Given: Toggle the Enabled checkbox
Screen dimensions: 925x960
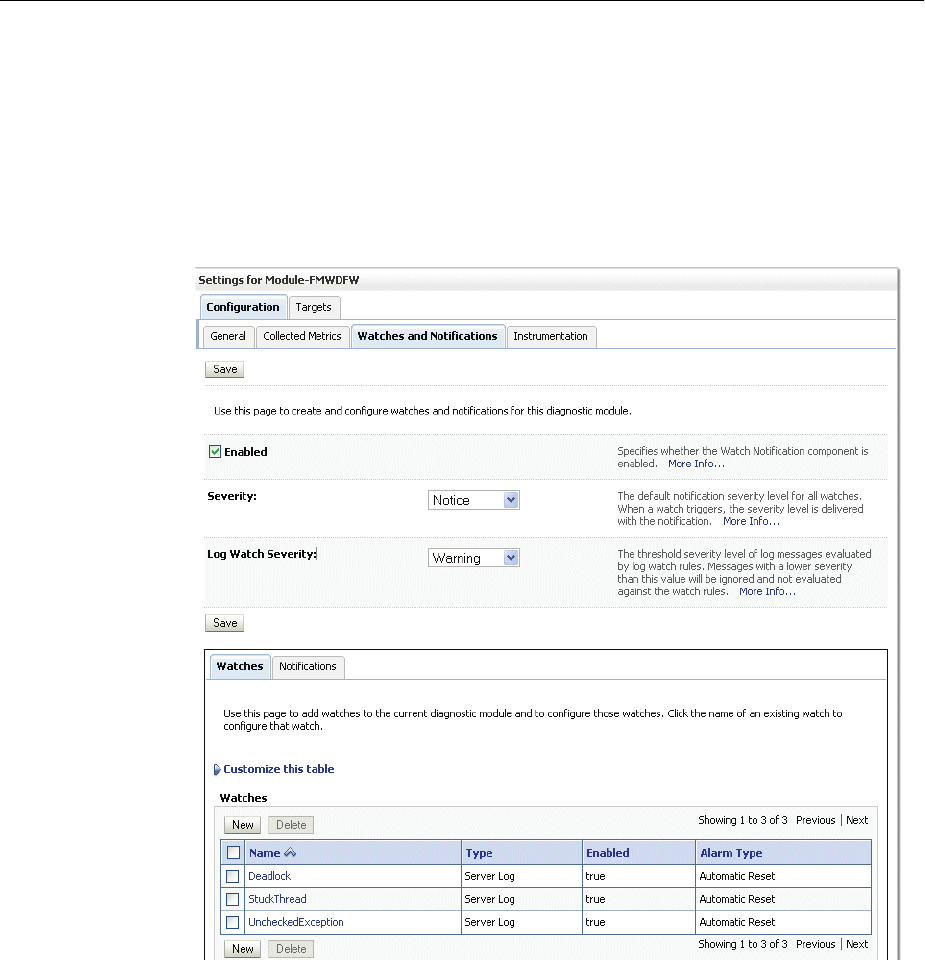Looking at the screenshot, I should click(215, 452).
